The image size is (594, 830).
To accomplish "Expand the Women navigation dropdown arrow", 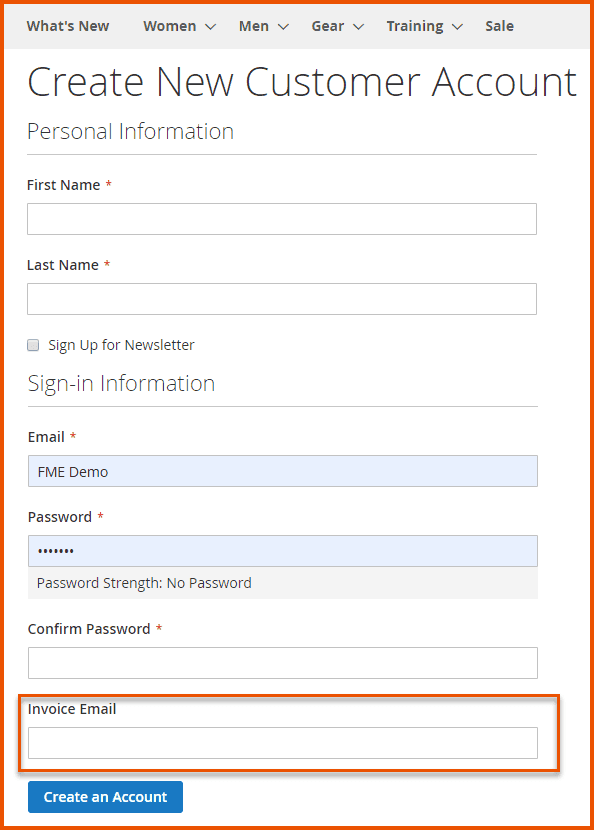I will pyautogui.click(x=209, y=26).
